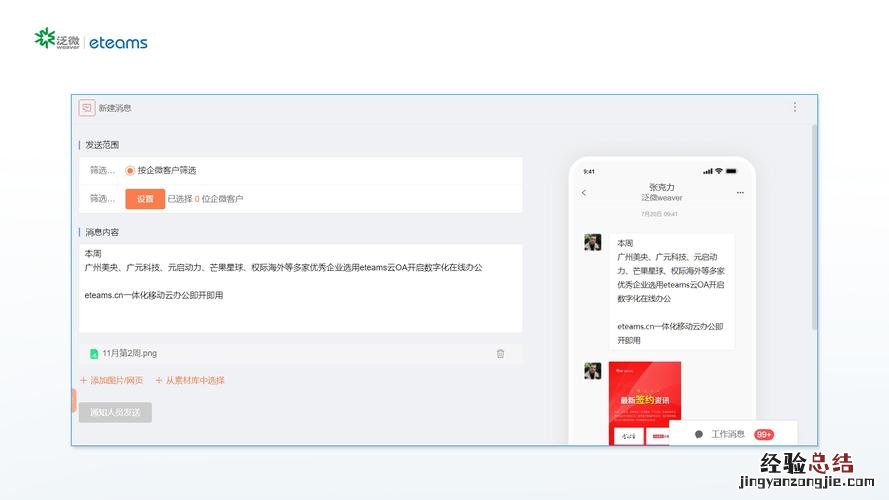Click the 新建消息 title text
Screen dimensions: 889x500
pyautogui.click(x=115, y=108)
